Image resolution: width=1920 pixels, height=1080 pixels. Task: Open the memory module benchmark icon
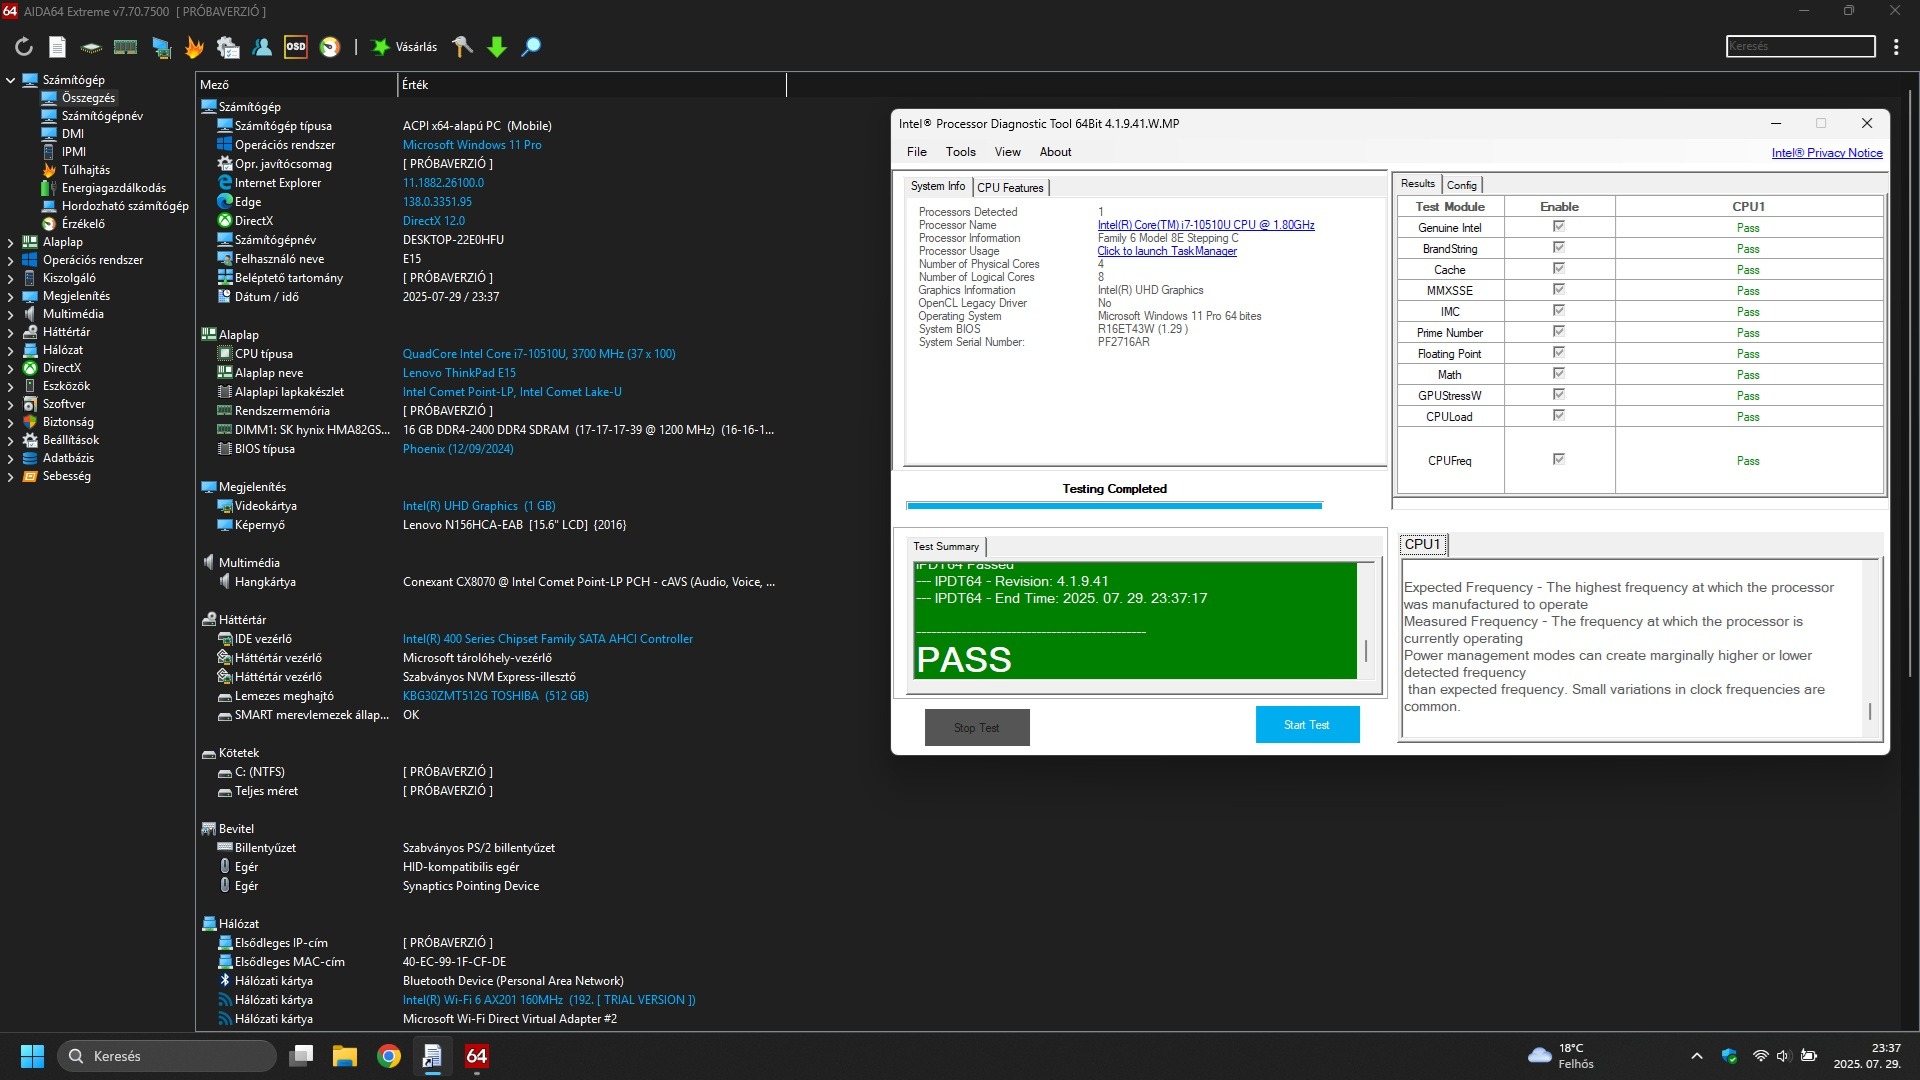coord(125,47)
